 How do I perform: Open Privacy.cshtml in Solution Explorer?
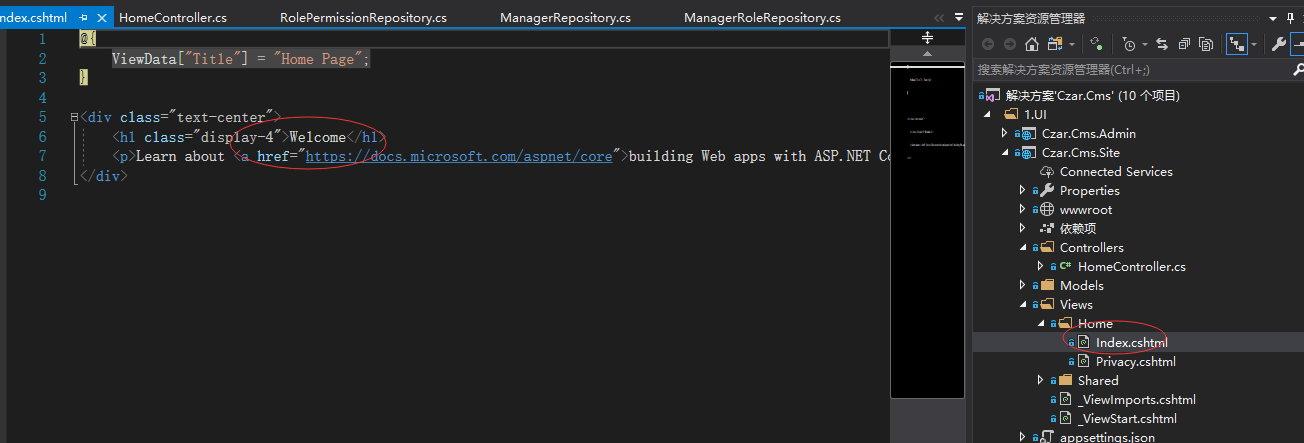[1135, 362]
